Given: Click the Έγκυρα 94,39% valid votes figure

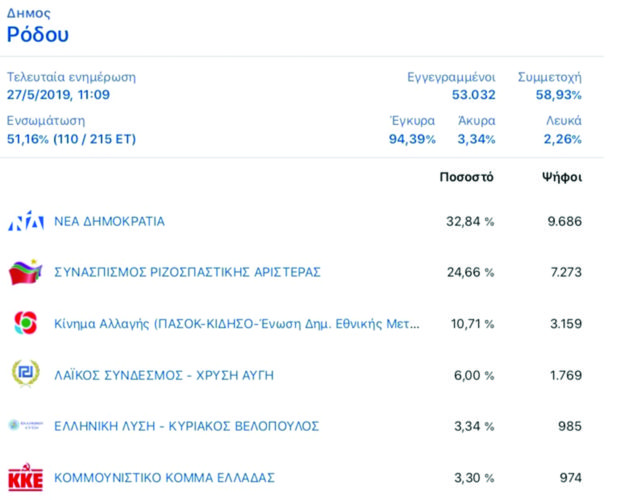Looking at the screenshot, I should pos(412,139).
